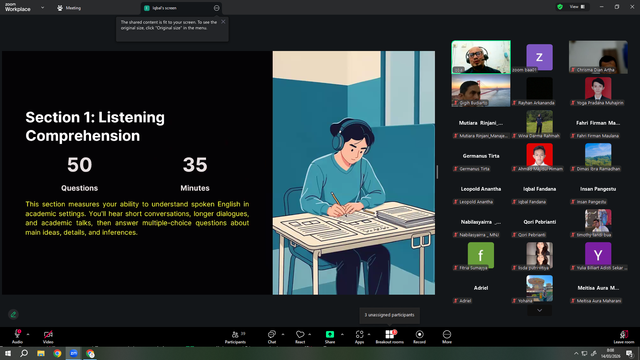Image resolution: width=640 pixels, height=360 pixels.
Task: Open Breakout rooms
Action: coord(389,337)
